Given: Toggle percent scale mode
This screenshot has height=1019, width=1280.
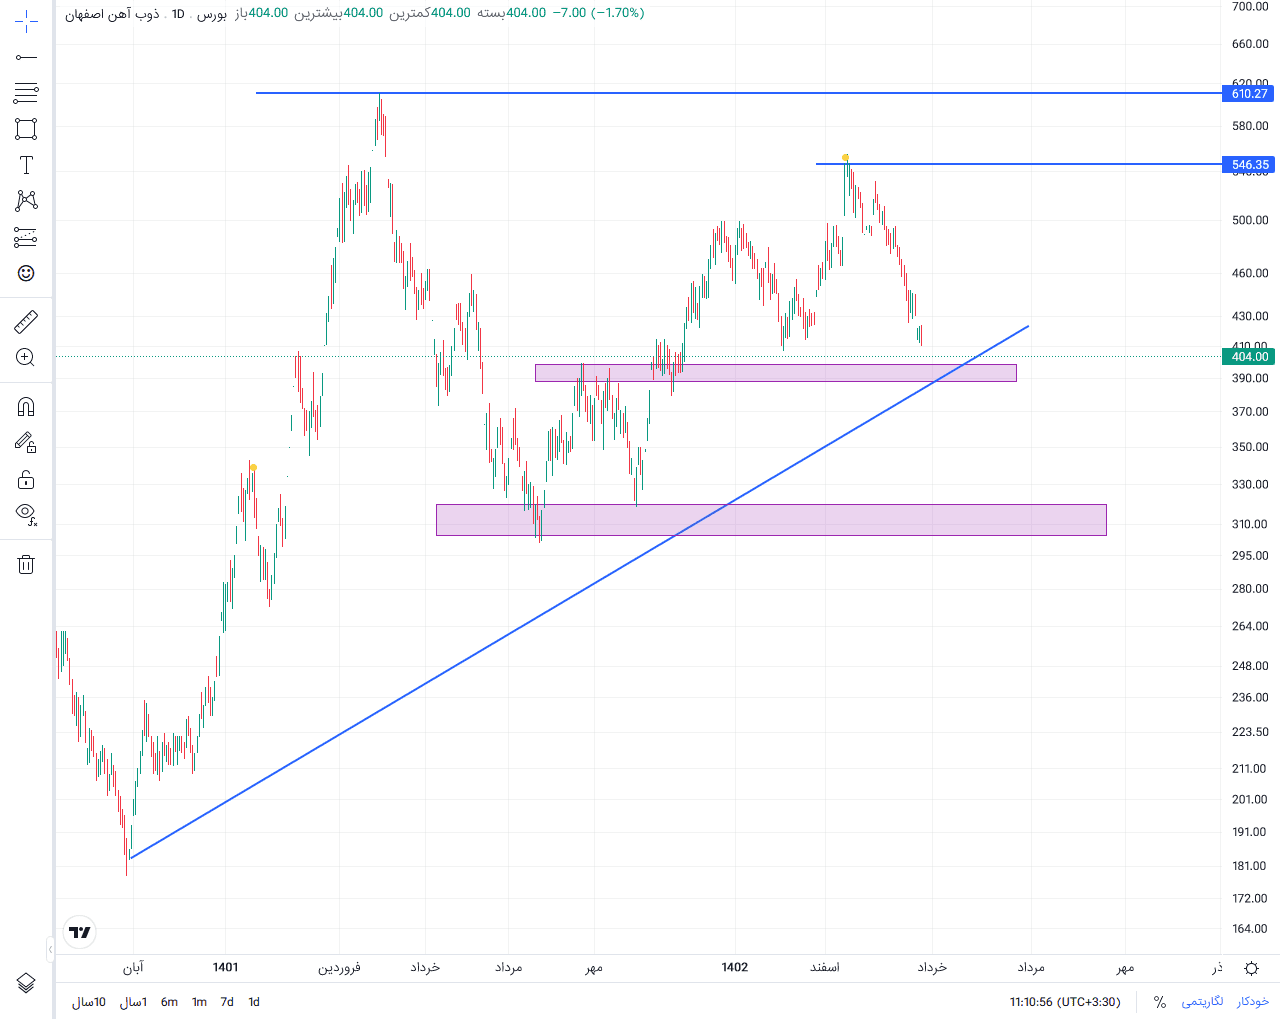Looking at the screenshot, I should coord(1160,1002).
